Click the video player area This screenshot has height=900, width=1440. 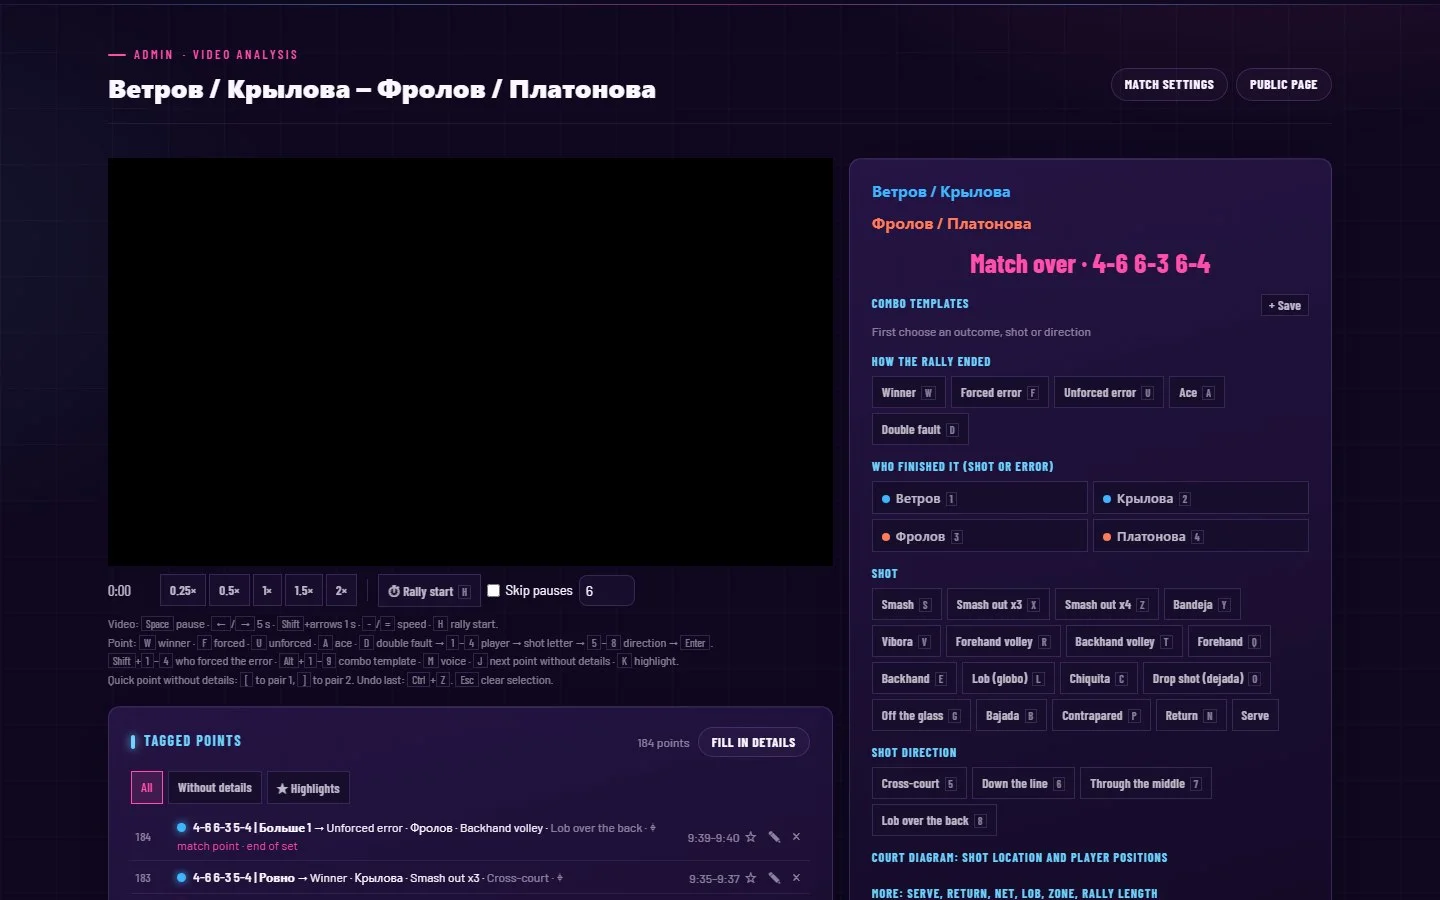point(470,362)
